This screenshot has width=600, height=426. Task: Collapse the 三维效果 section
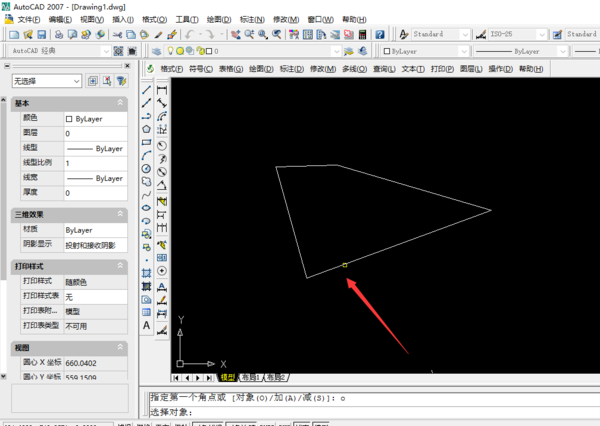[121, 214]
